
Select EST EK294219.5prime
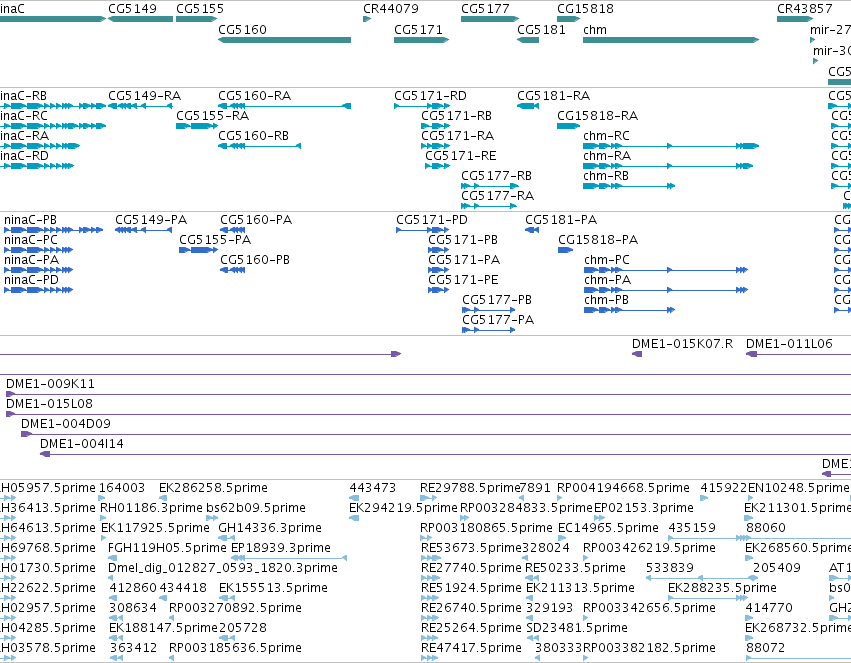(x=354, y=518)
